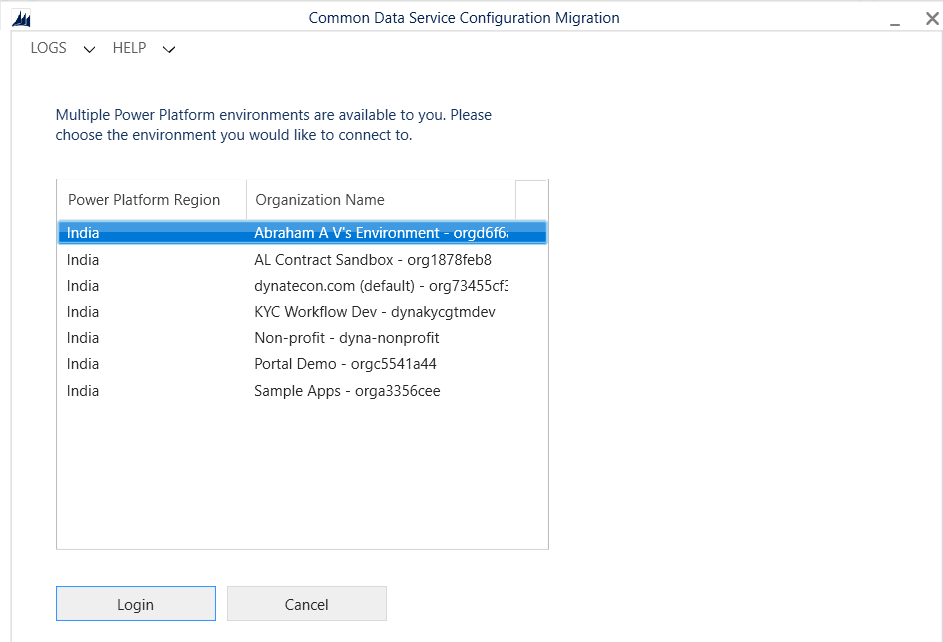Expand the HELP dropdown chevron
The width and height of the screenshot is (943, 642).
click(169, 49)
